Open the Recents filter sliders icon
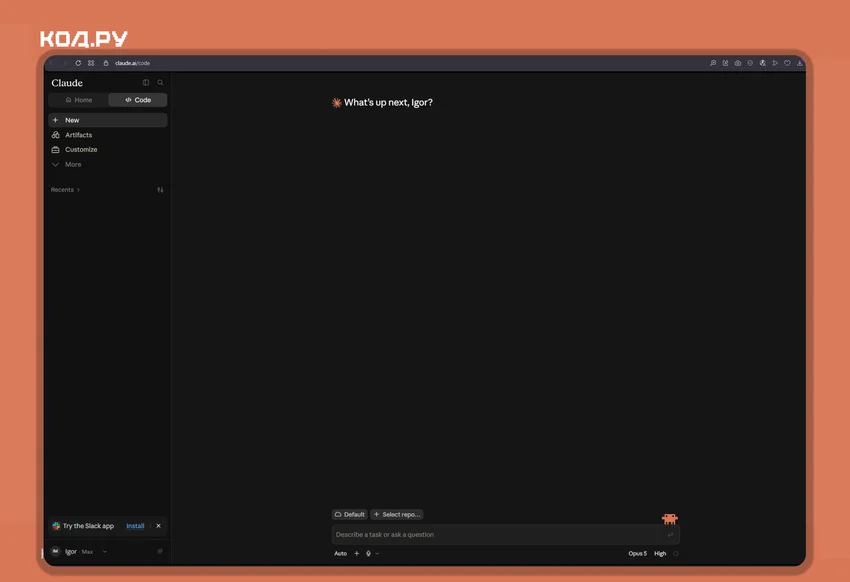Image resolution: width=850 pixels, height=582 pixels. [x=160, y=190]
